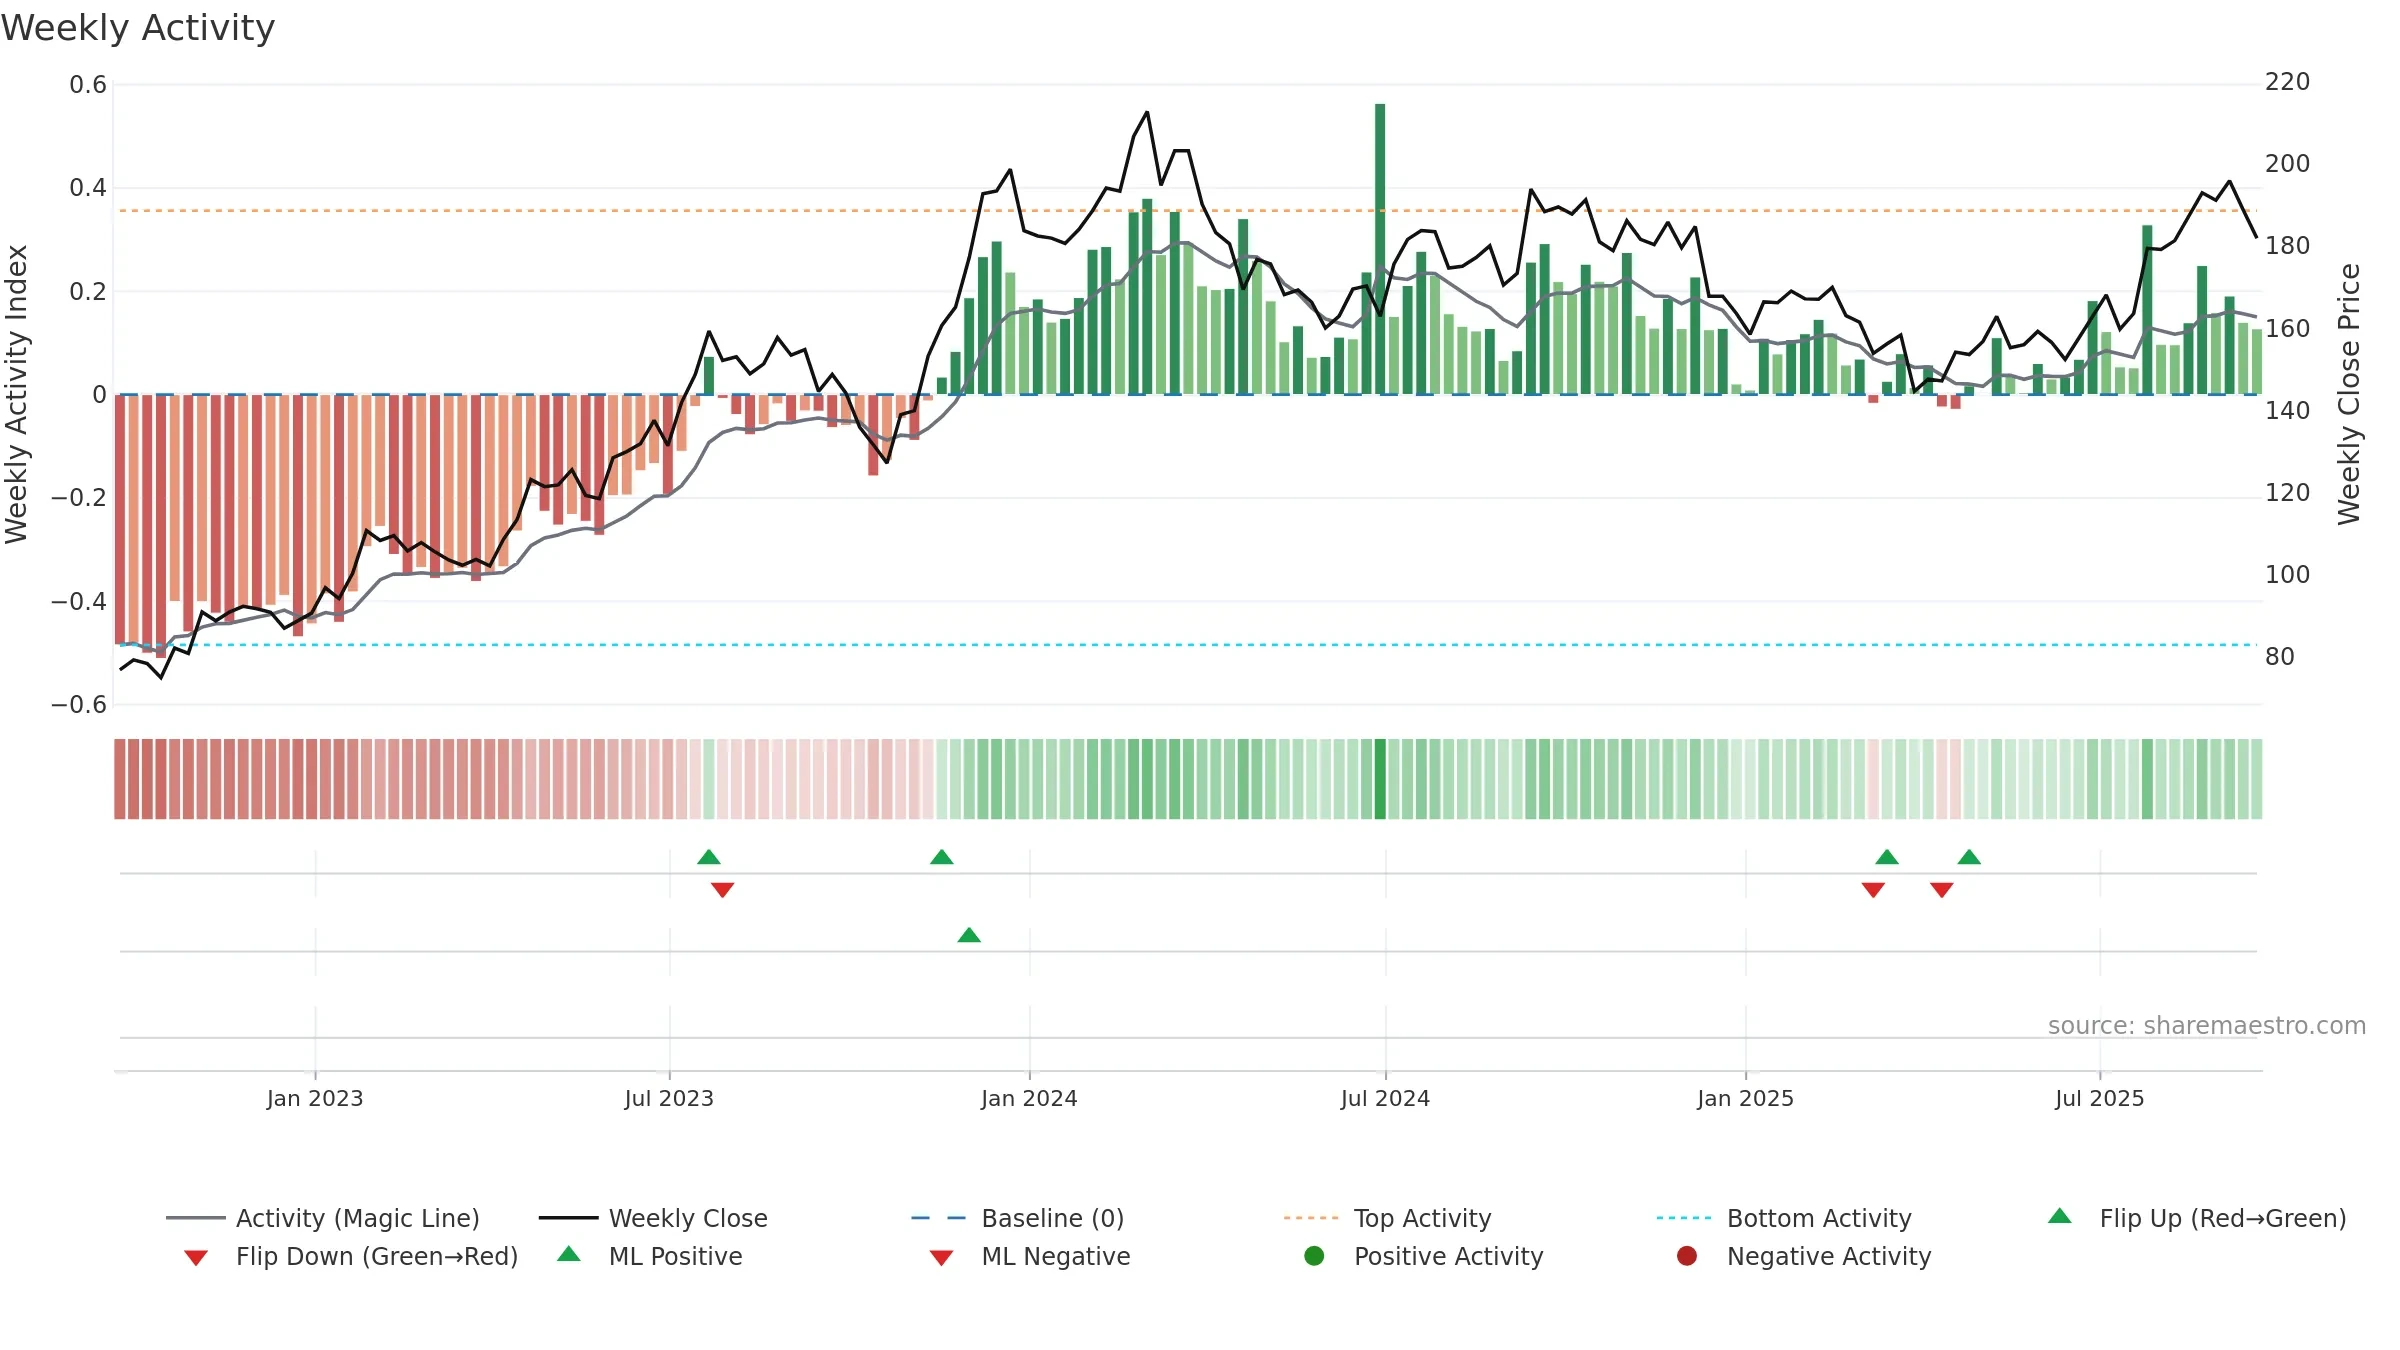The height and width of the screenshot is (1350, 2400).
Task: Click the 0.6 left axis tick label
Action: pyautogui.click(x=88, y=85)
